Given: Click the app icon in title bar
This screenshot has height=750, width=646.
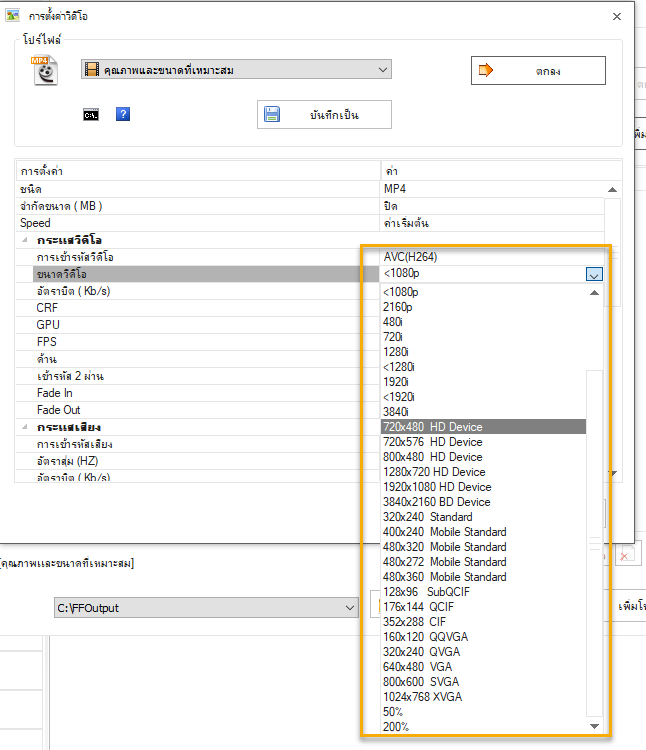Looking at the screenshot, I should pos(15,17).
